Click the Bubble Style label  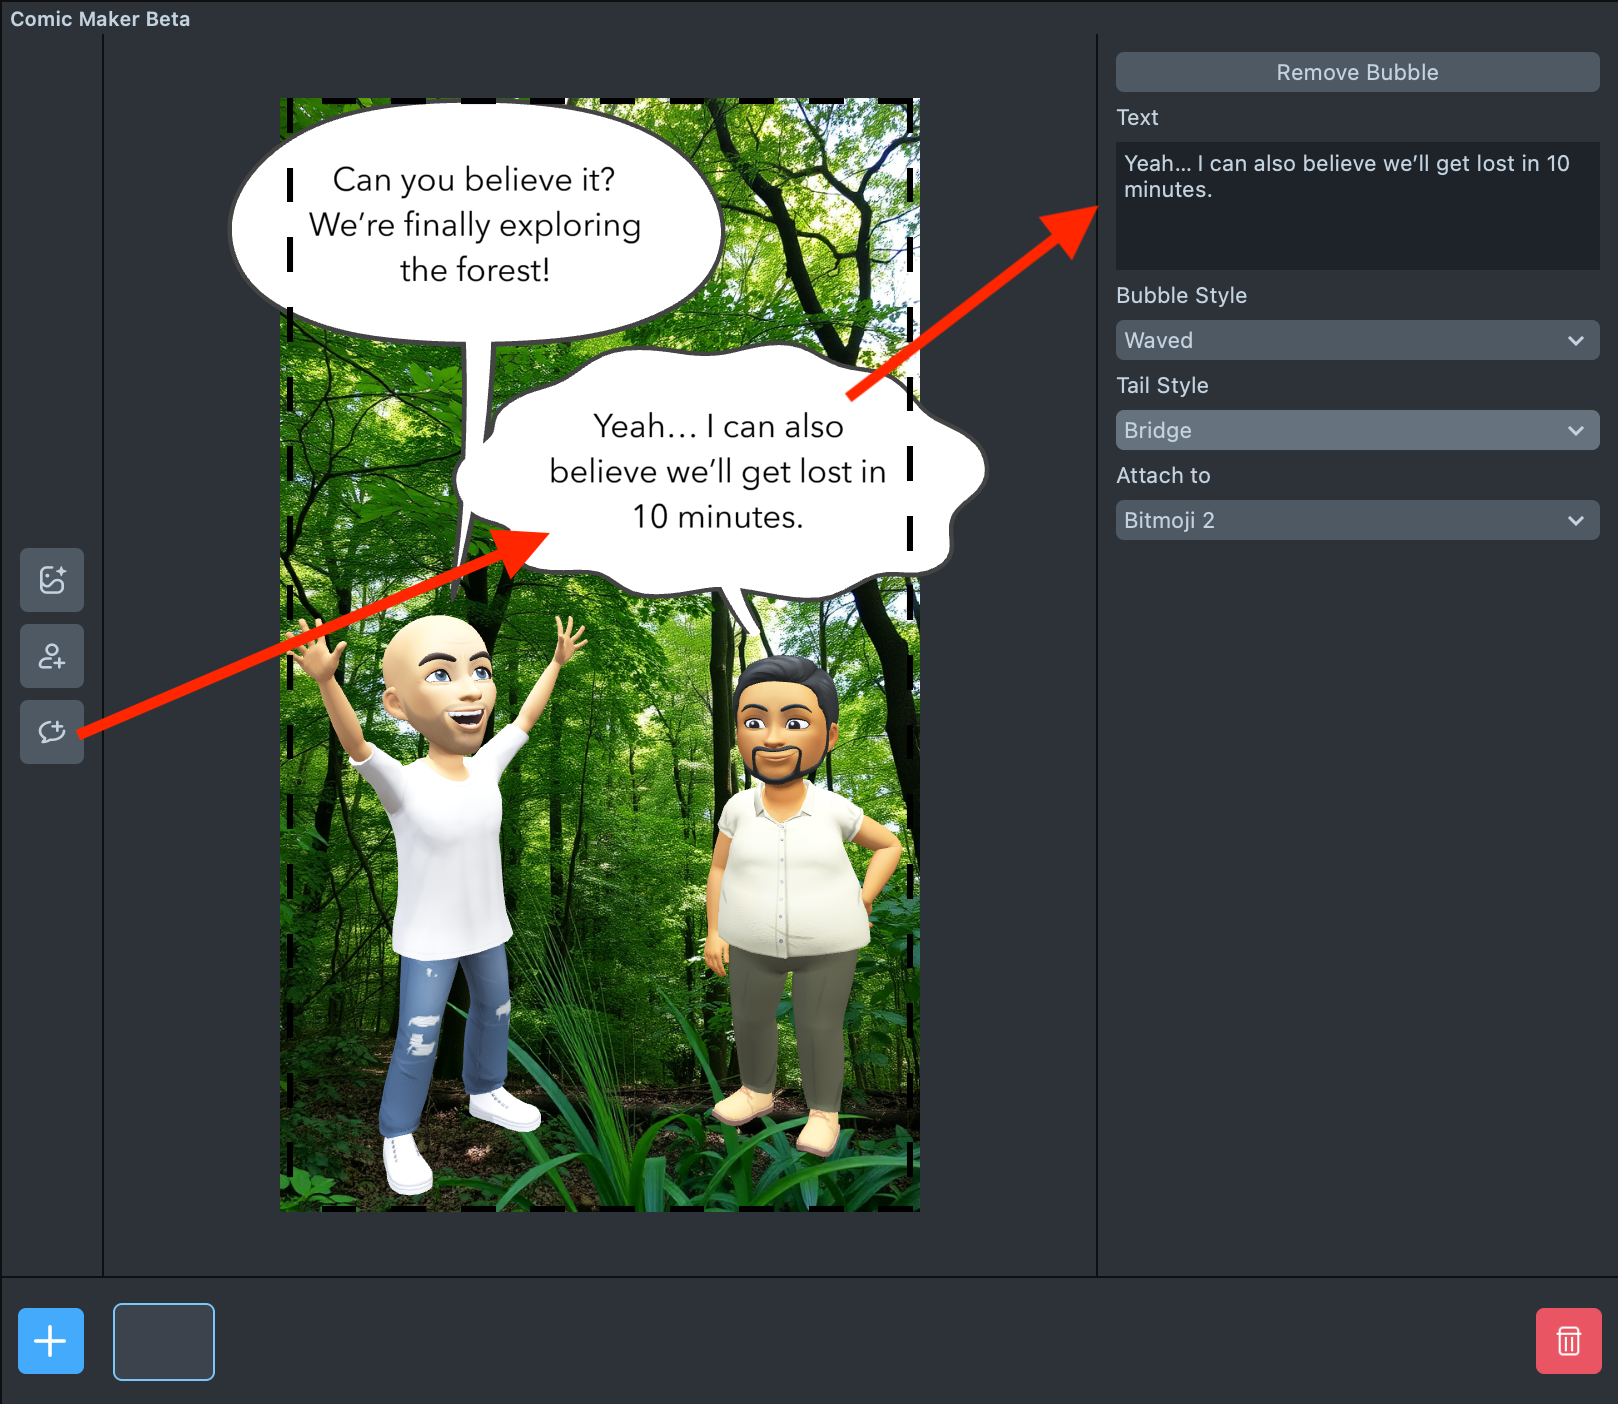point(1181,295)
